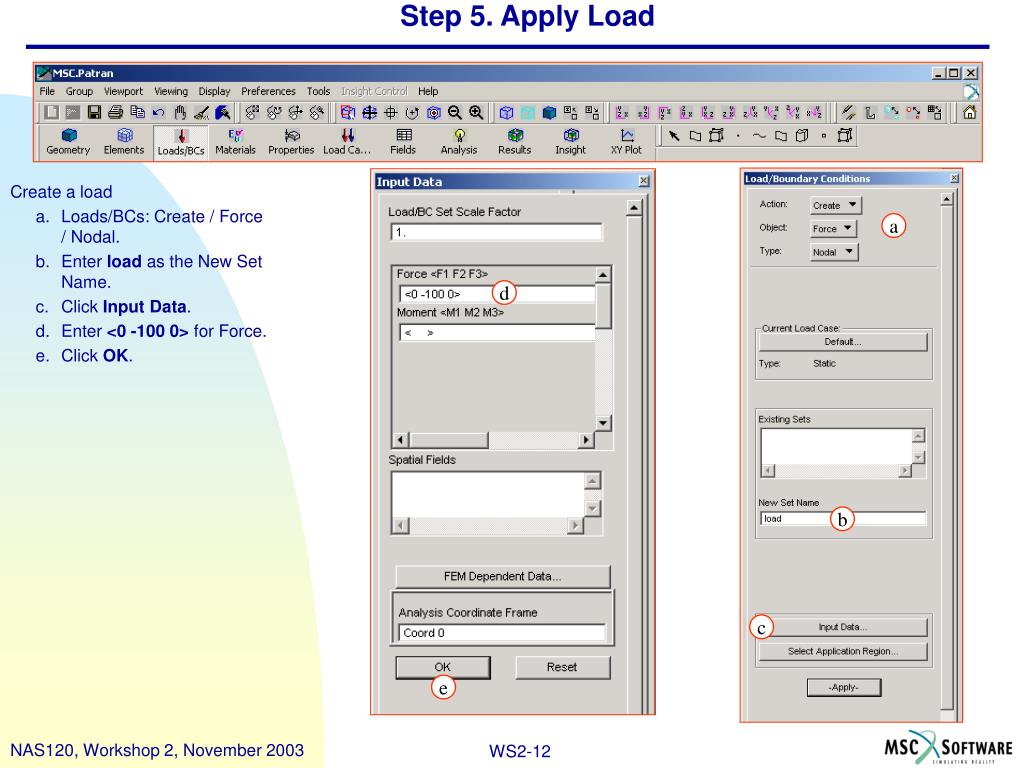Select Smooth Shaded dark cube icon

(x=549, y=112)
